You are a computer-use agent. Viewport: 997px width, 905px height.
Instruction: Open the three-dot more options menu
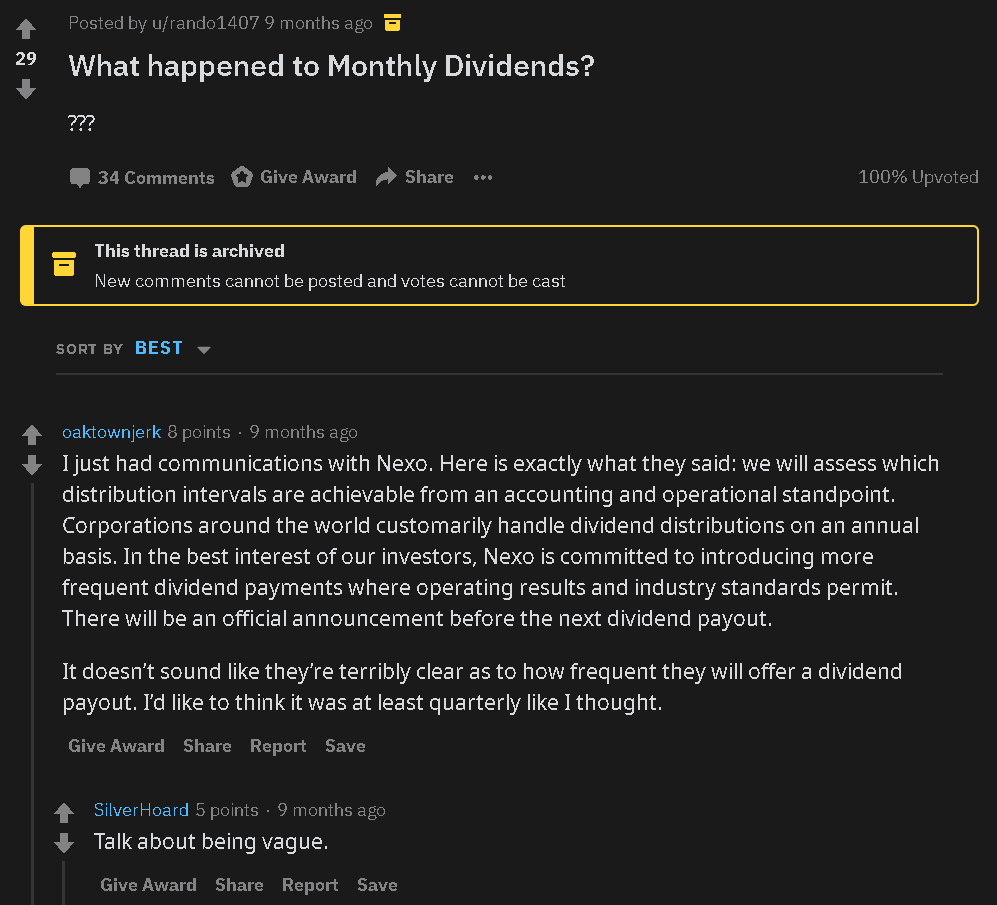483,177
